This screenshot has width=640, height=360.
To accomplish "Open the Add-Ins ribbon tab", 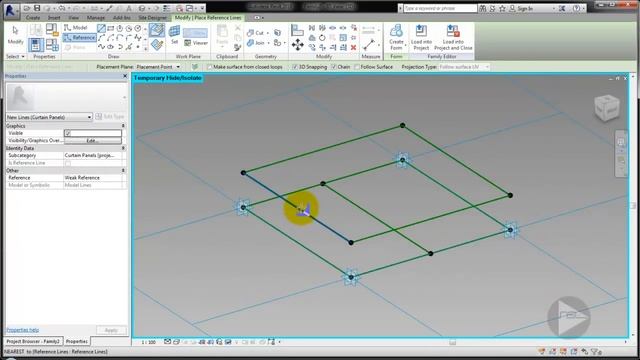I will click(122, 18).
